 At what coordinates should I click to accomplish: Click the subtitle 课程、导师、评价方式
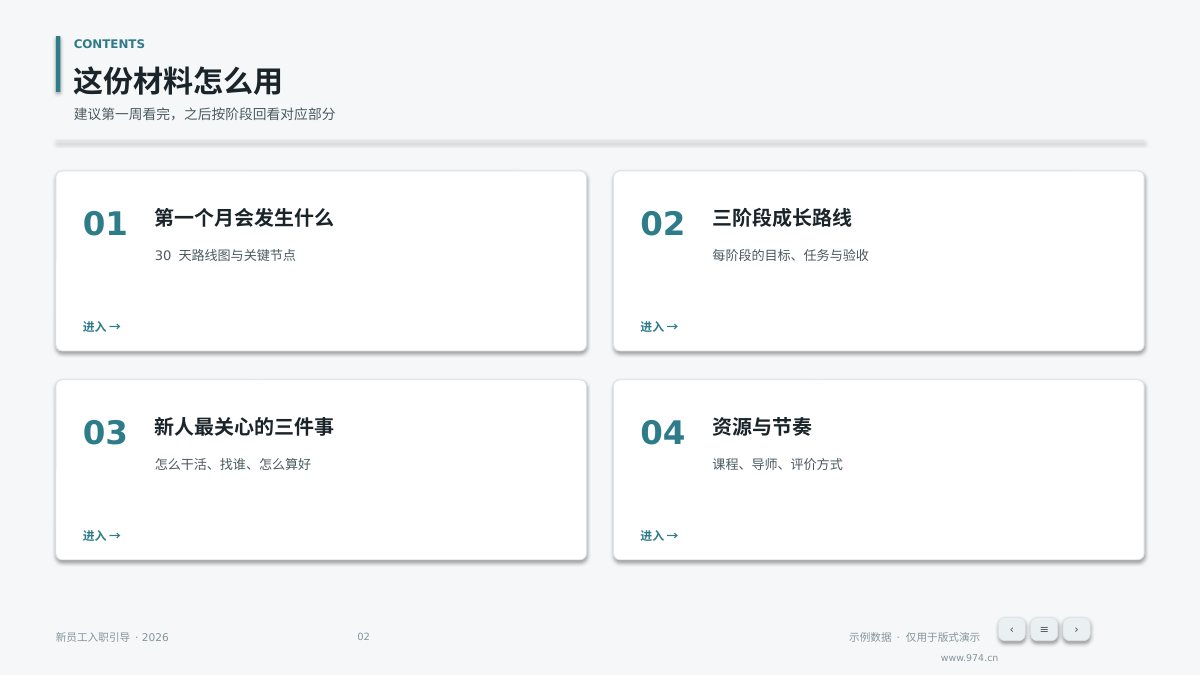click(x=777, y=464)
